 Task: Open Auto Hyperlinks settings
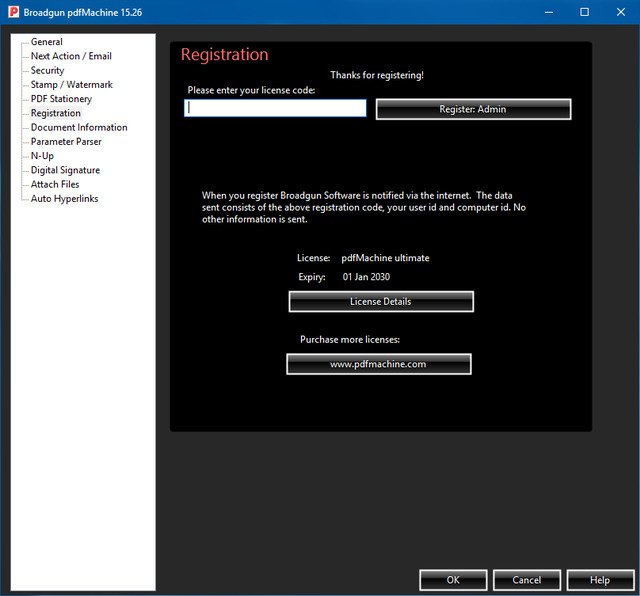pyautogui.click(x=64, y=198)
